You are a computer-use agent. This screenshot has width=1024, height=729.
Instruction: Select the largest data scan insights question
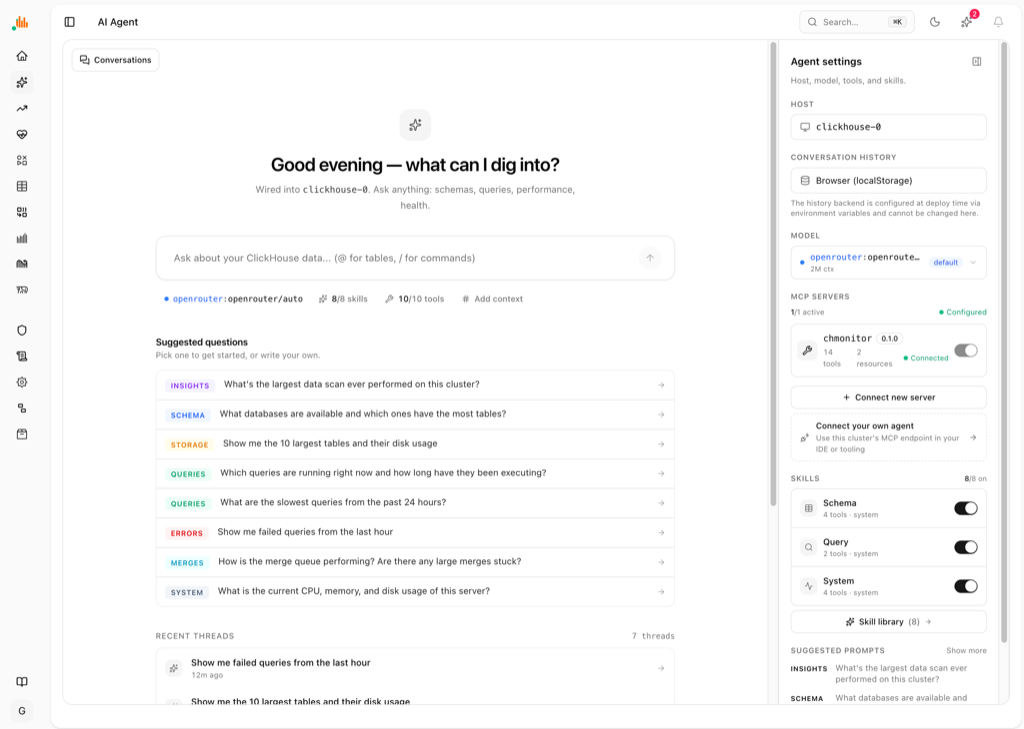pyautogui.click(x=415, y=385)
